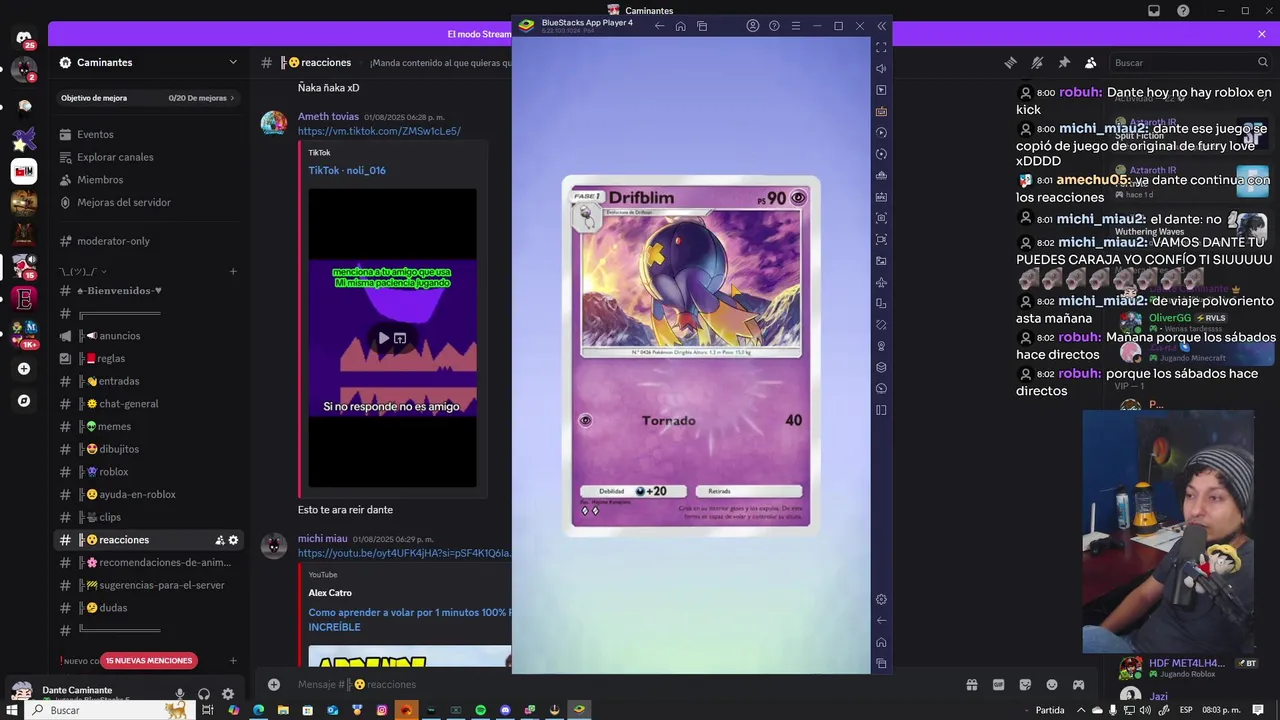The width and height of the screenshot is (1280, 720).
Task: Toggle Discord channel notification bell
Action: 1037,62
